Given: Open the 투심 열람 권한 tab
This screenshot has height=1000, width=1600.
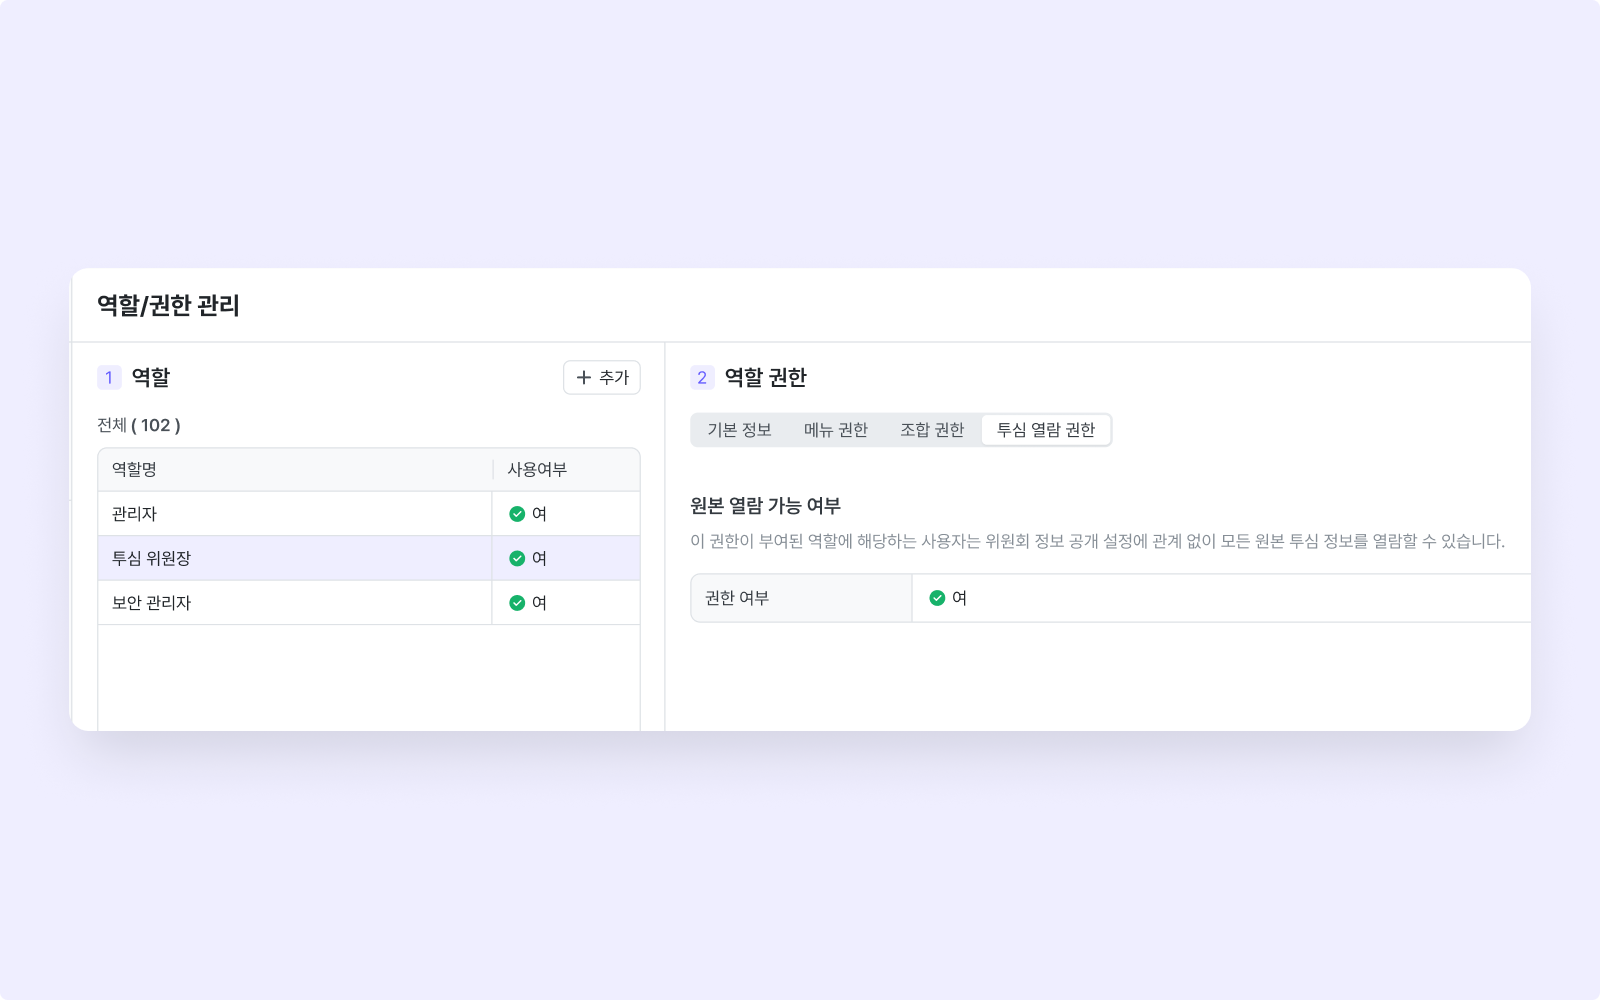Looking at the screenshot, I should (x=1046, y=430).
